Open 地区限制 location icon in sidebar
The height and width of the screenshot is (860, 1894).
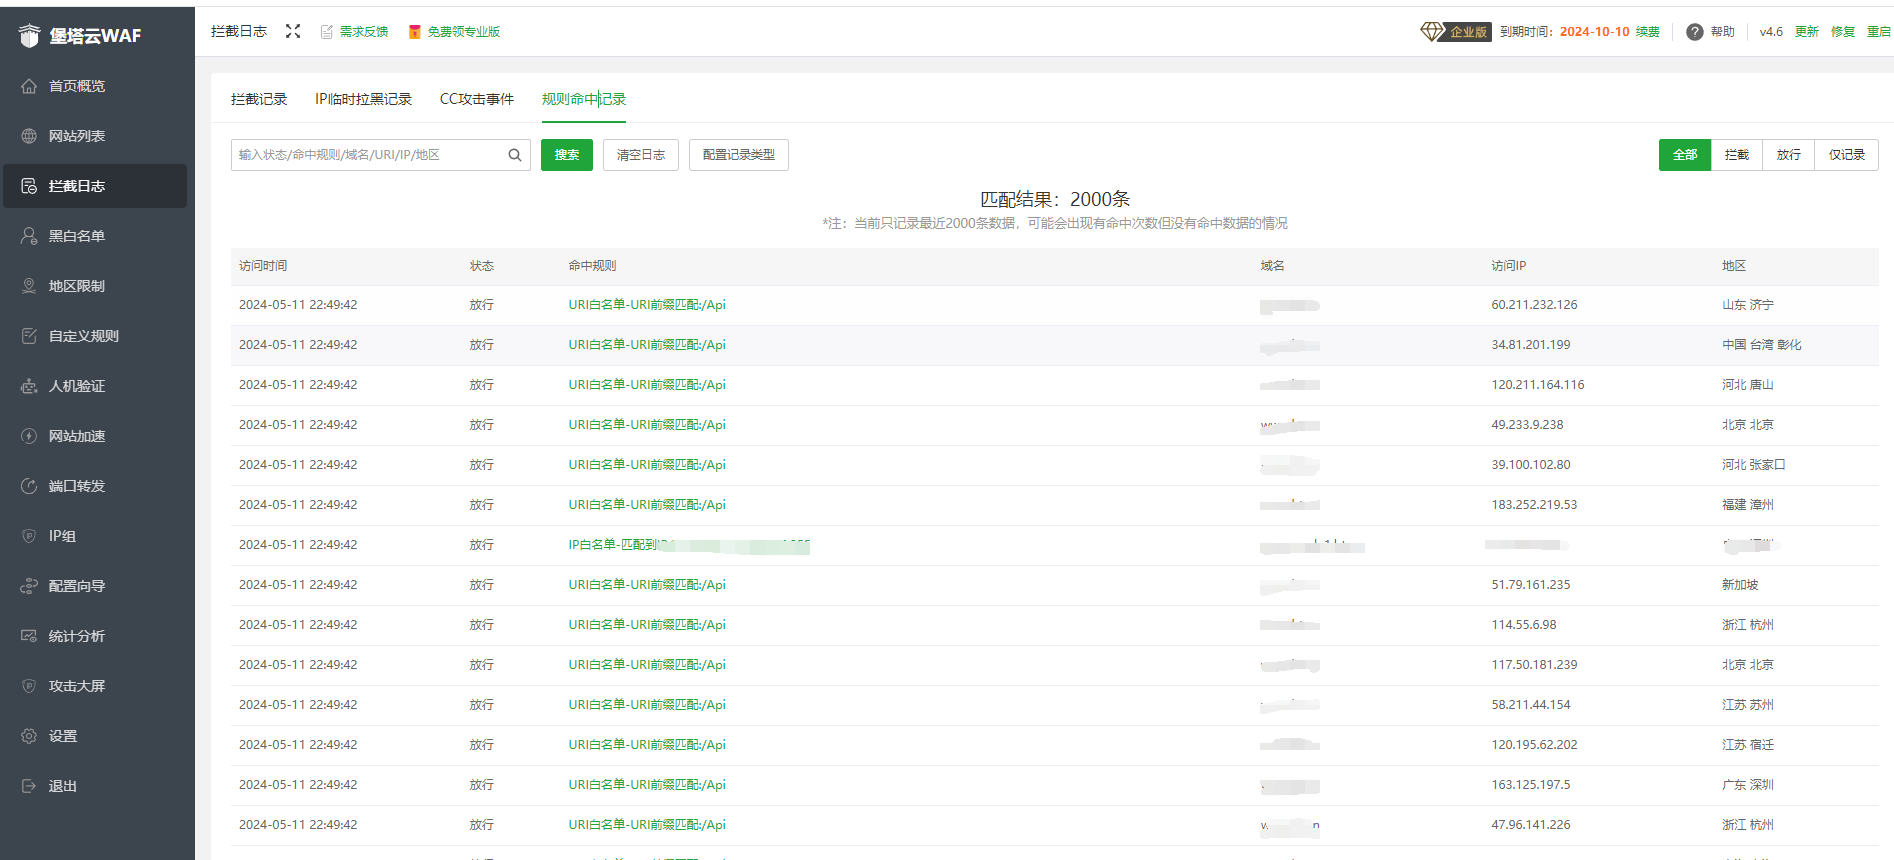pyautogui.click(x=29, y=286)
